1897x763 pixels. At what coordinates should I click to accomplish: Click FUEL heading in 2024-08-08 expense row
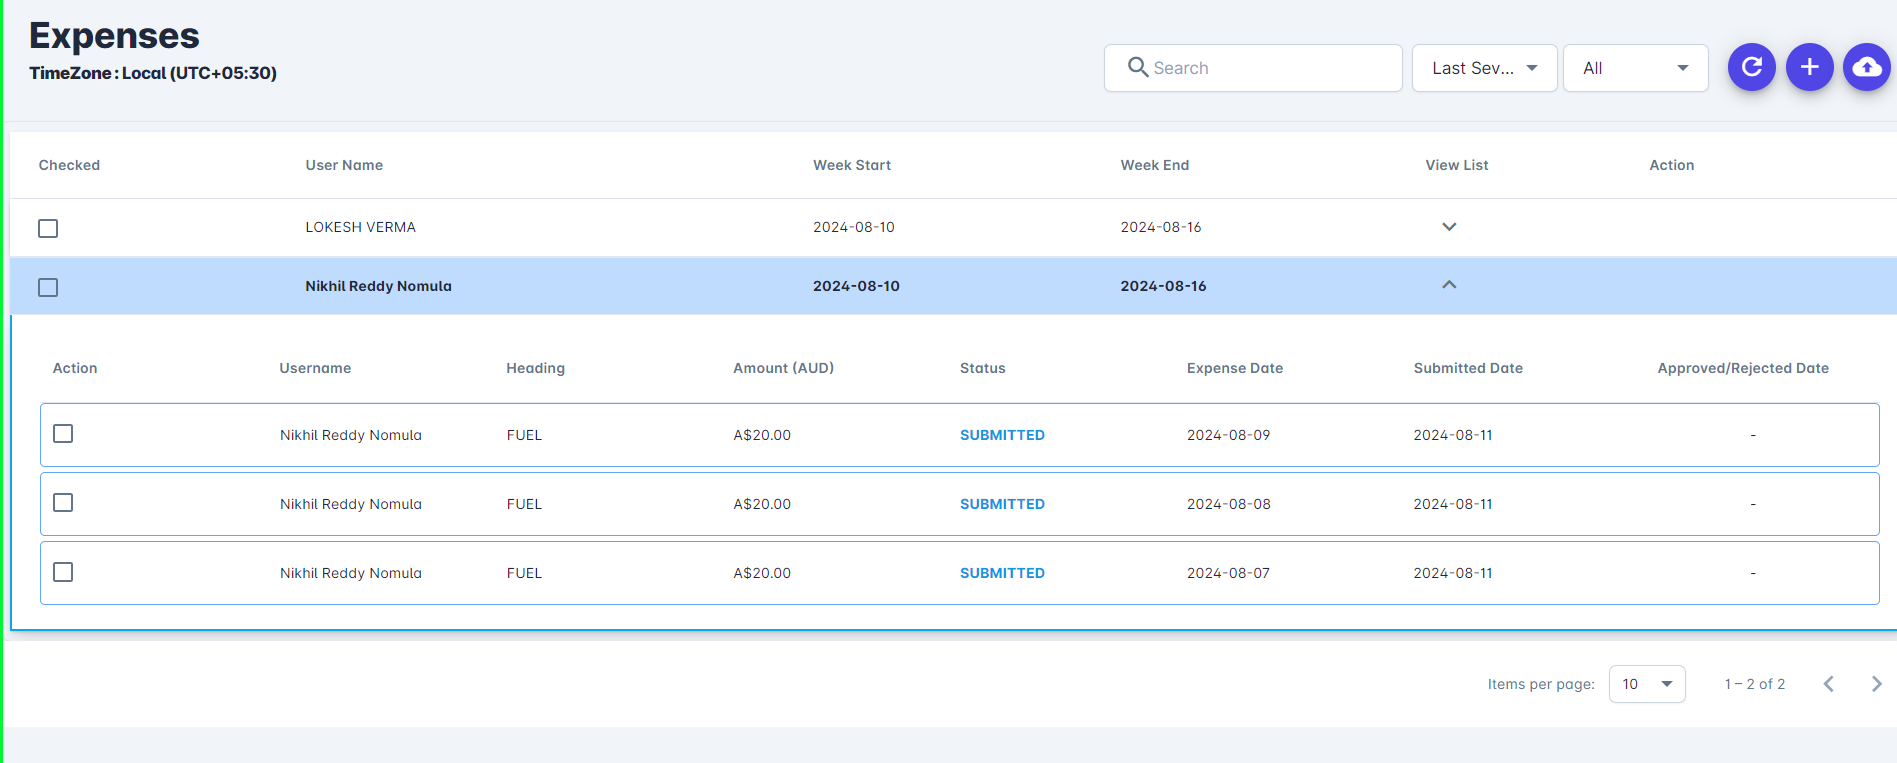[524, 504]
